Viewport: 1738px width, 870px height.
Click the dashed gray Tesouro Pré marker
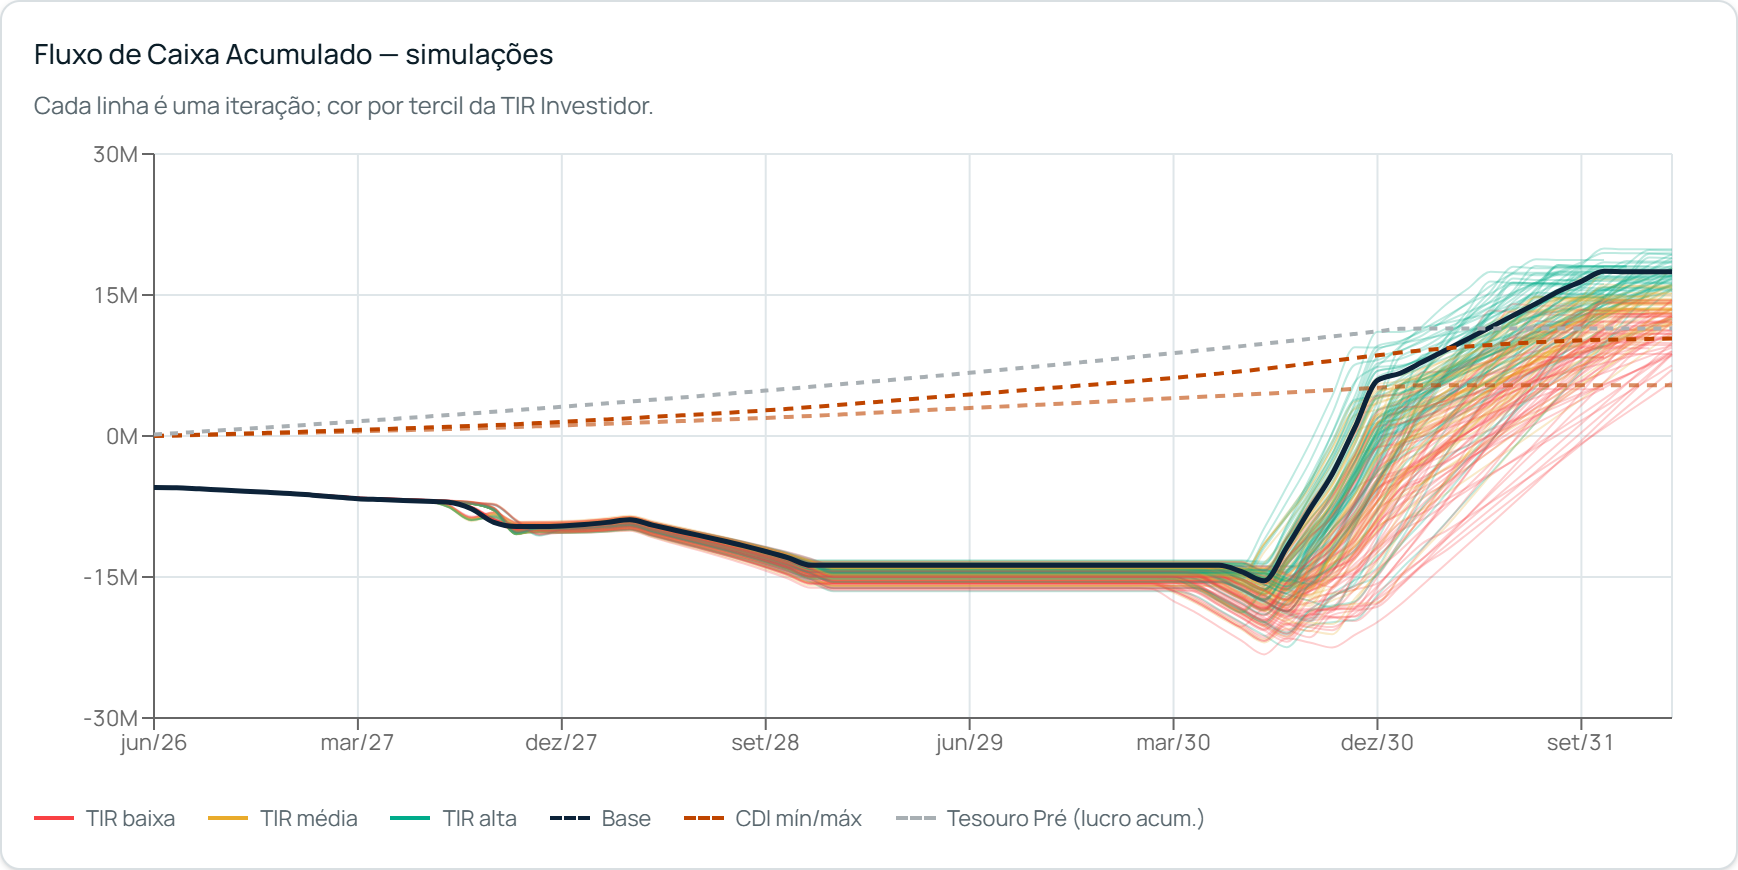[916, 818]
